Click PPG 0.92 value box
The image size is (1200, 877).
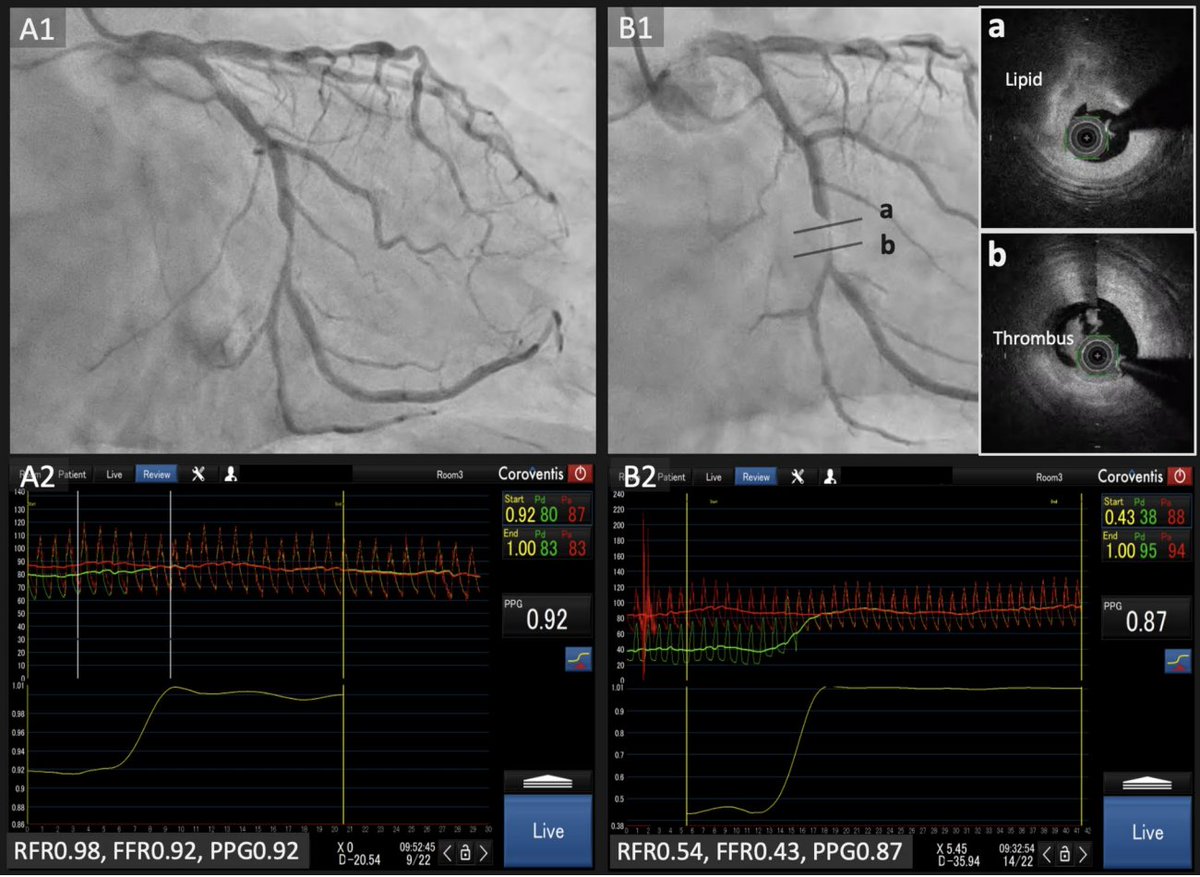click(x=547, y=615)
